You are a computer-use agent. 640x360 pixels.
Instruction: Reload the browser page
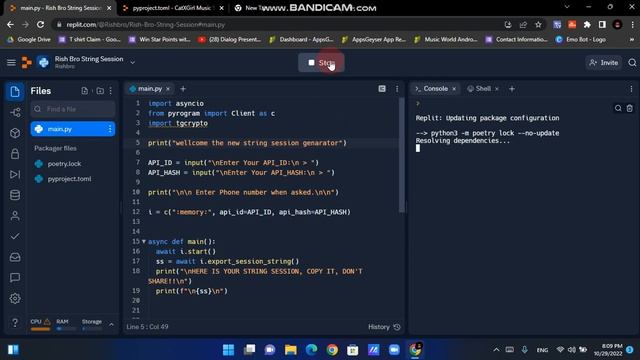[x=40, y=24]
